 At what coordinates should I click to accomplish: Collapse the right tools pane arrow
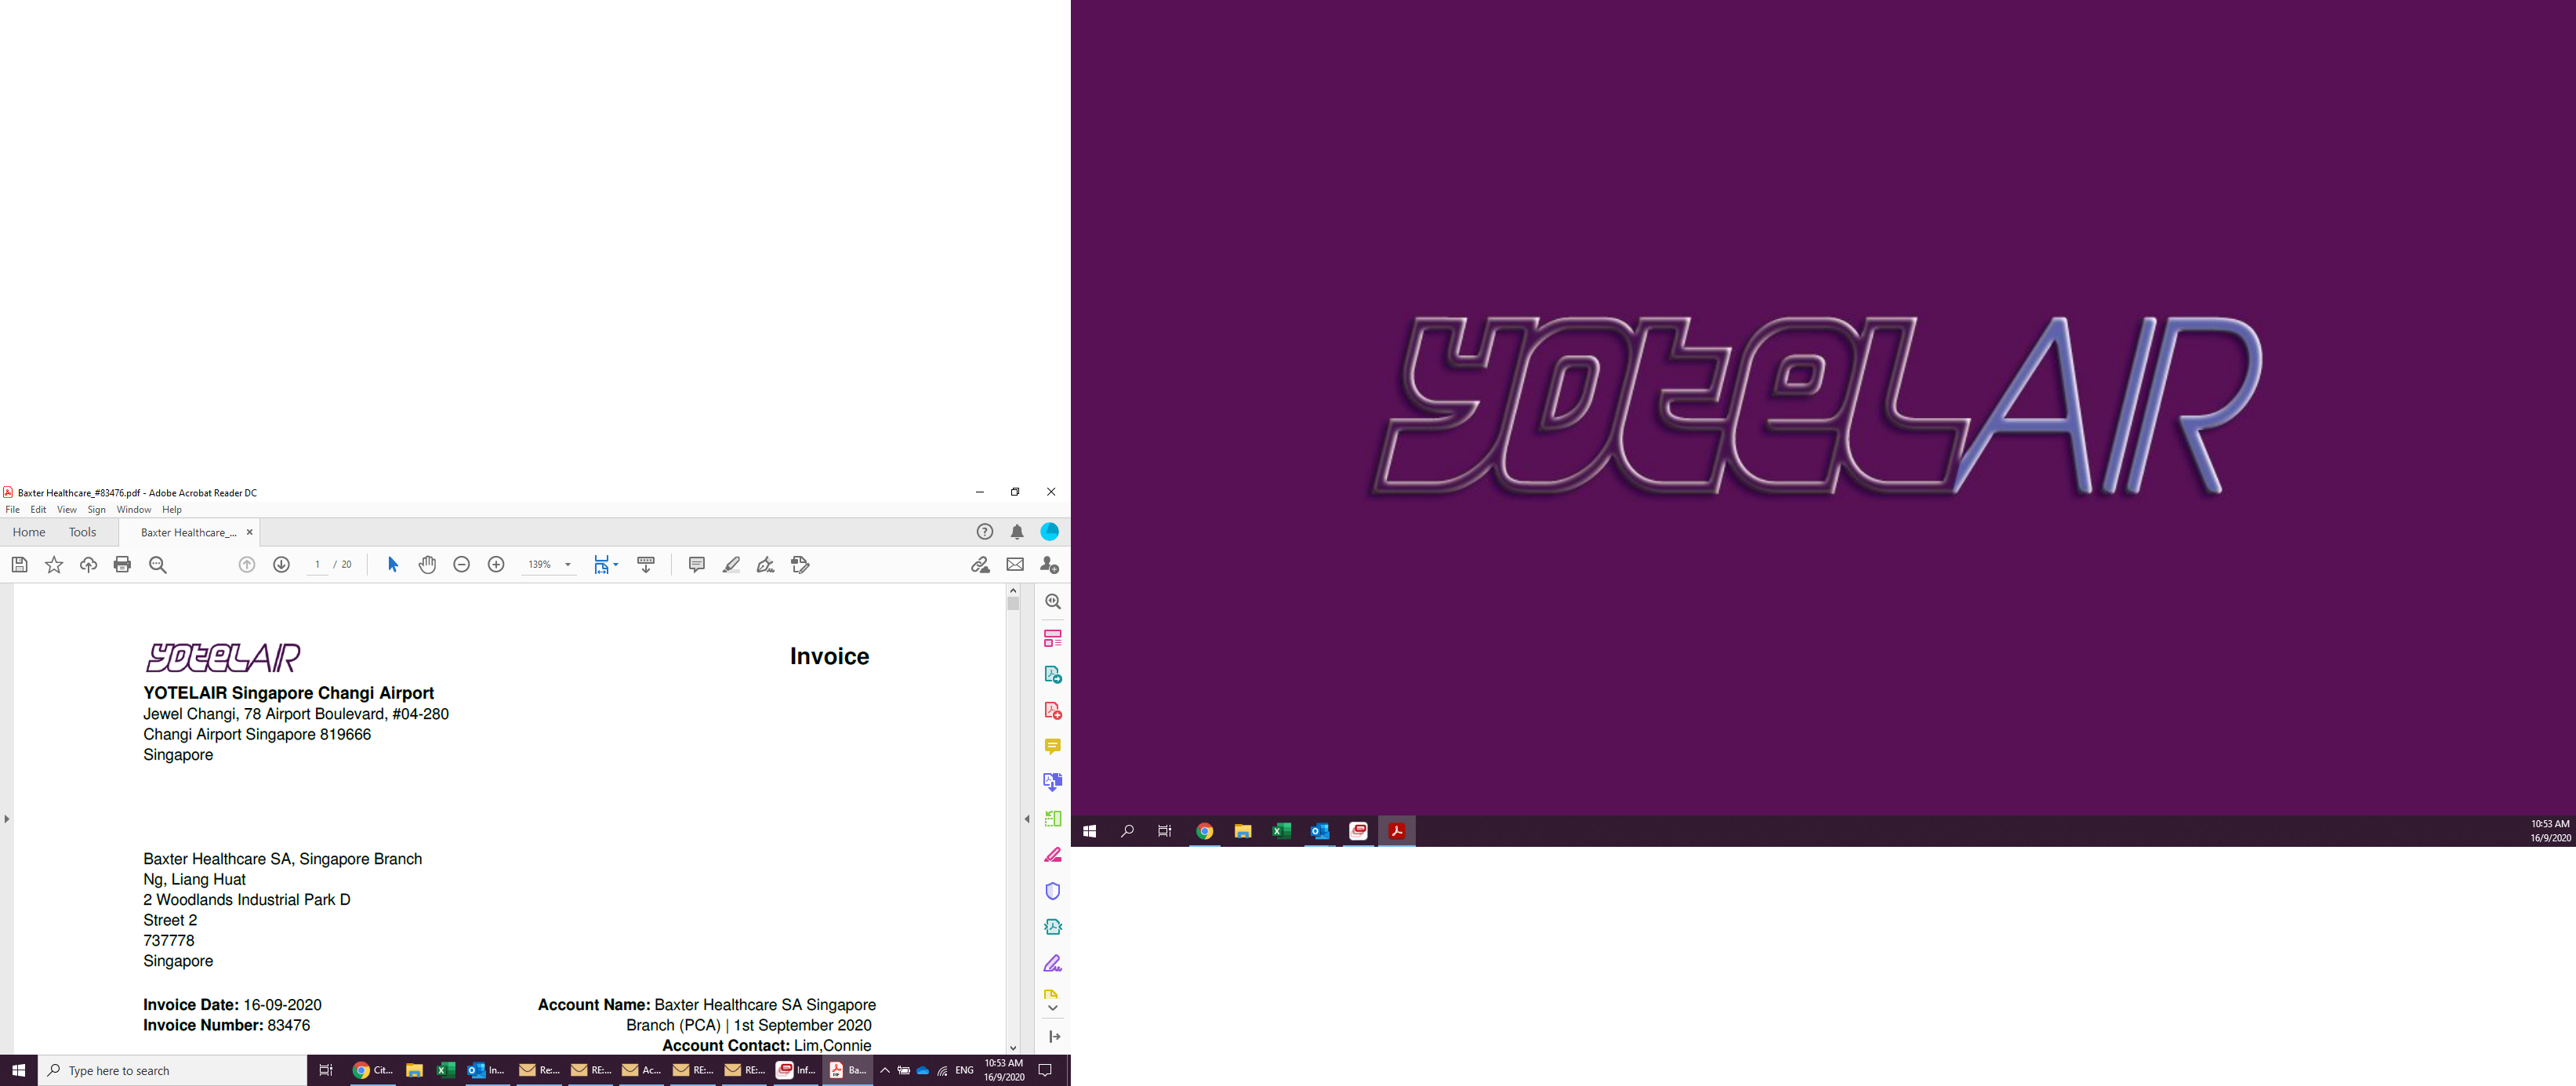click(1027, 819)
